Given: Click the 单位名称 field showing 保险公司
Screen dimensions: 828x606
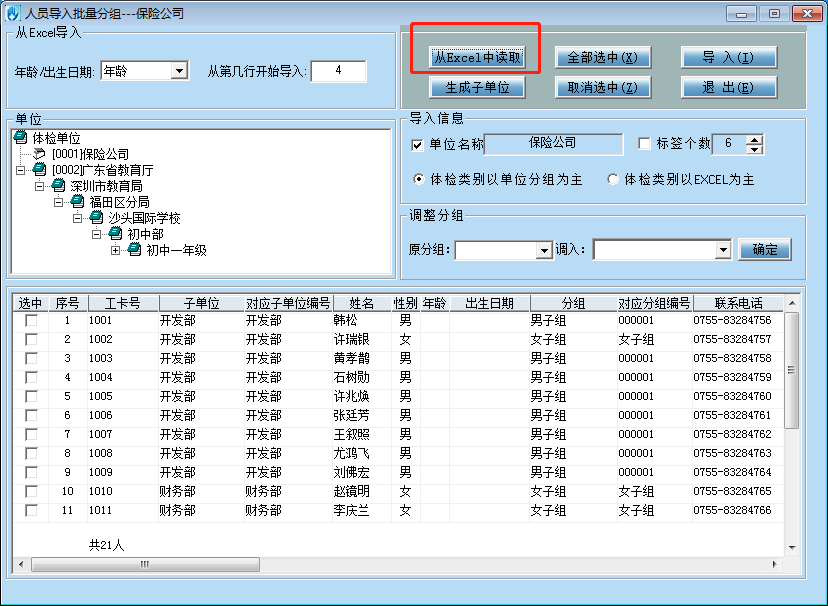Looking at the screenshot, I should click(x=553, y=144).
